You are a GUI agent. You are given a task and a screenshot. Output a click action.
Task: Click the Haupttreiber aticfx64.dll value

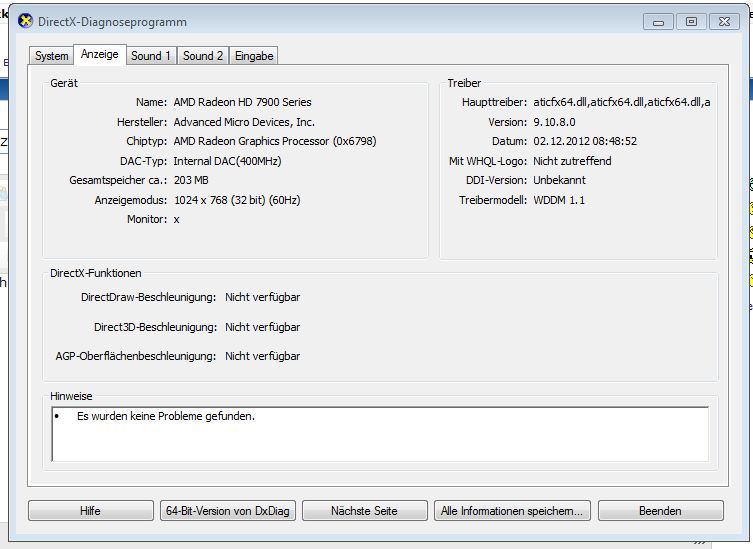tap(622, 102)
